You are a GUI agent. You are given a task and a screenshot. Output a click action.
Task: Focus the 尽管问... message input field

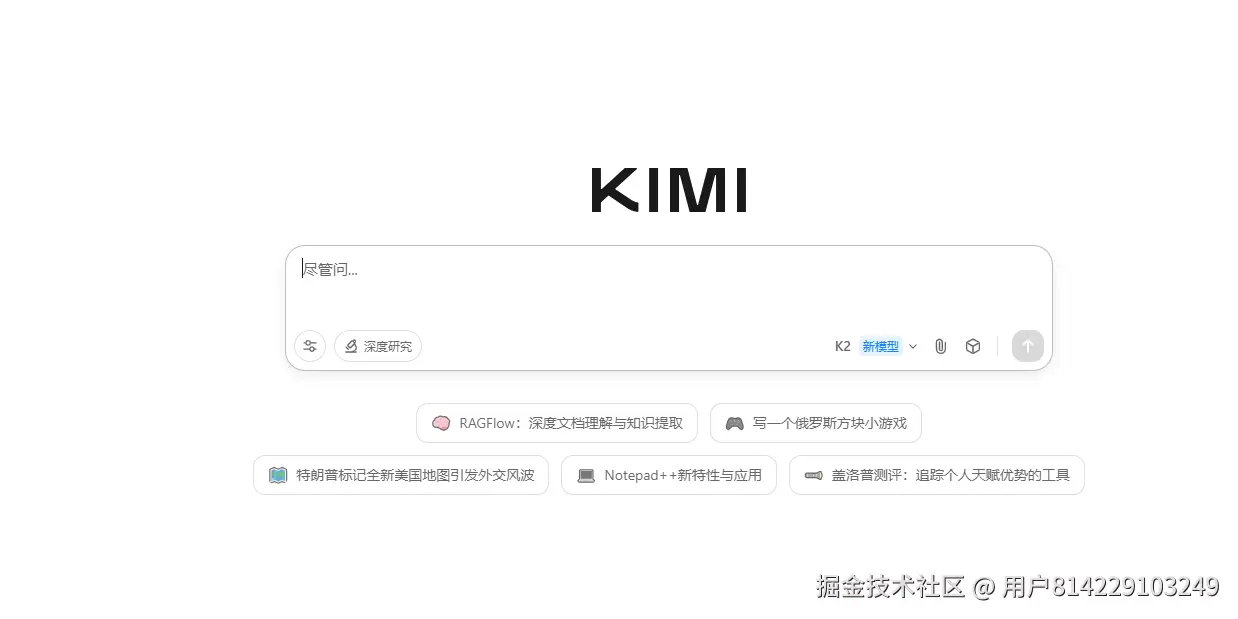coord(668,285)
